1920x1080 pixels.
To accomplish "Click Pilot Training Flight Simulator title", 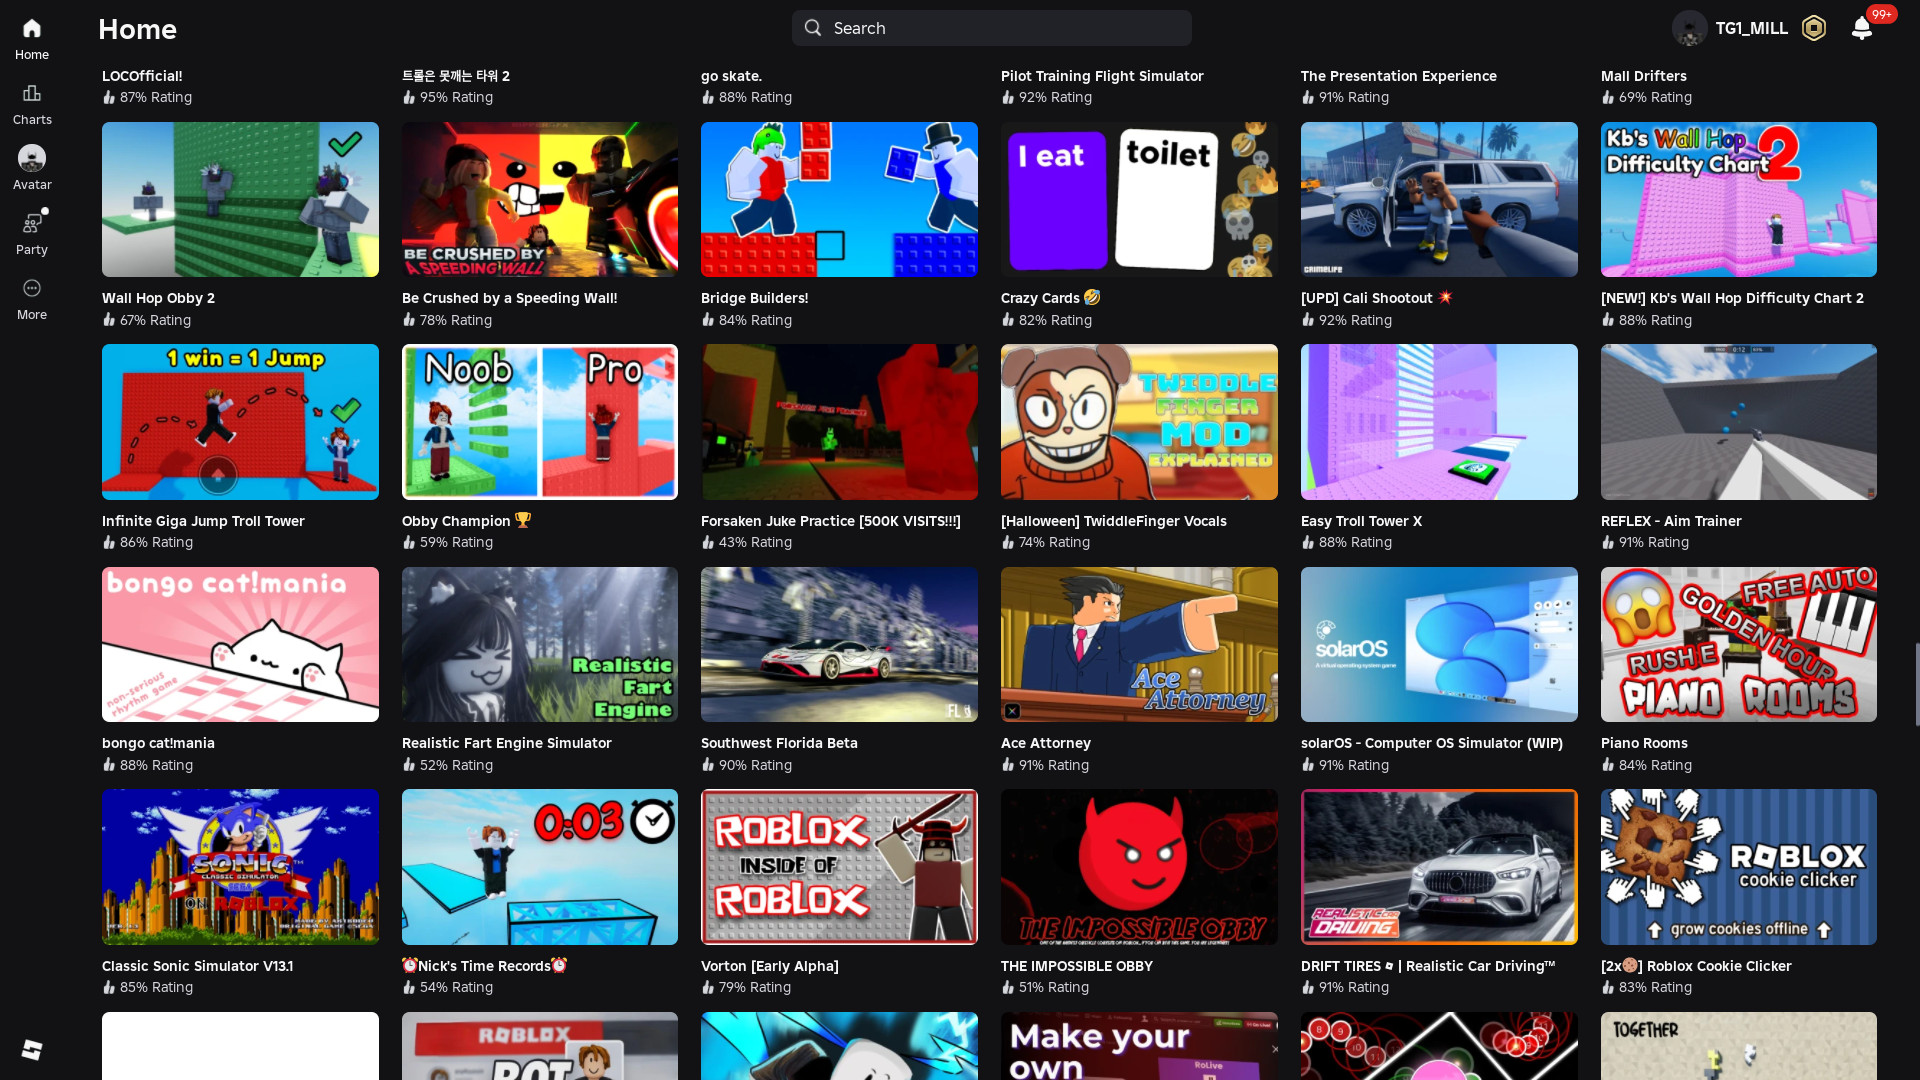I will (x=1102, y=76).
